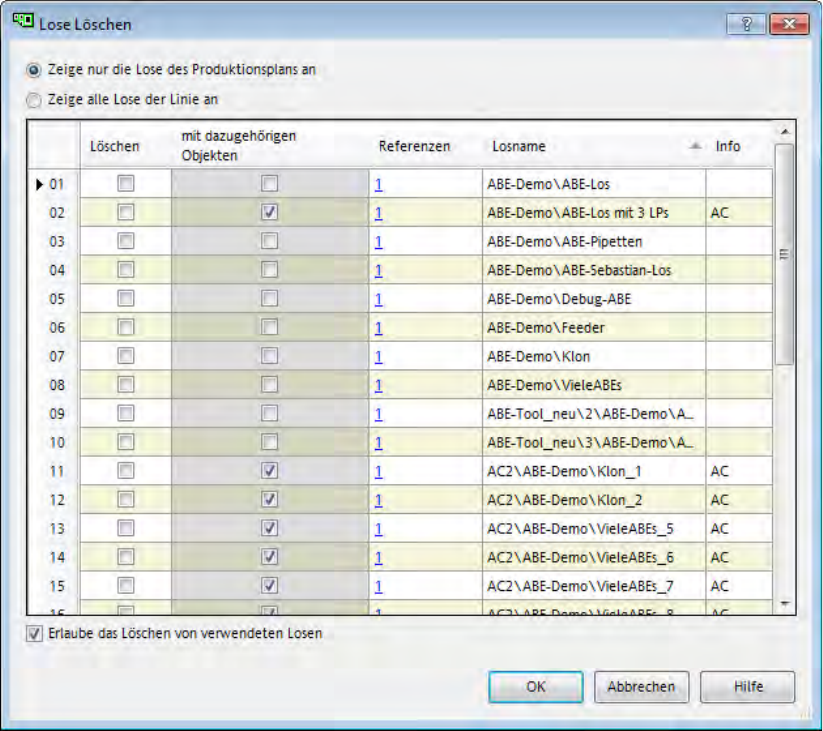The height and width of the screenshot is (731, 823).
Task: Toggle 'mit dazugehörigen Objekten' in row 01
Action: click(x=269, y=184)
